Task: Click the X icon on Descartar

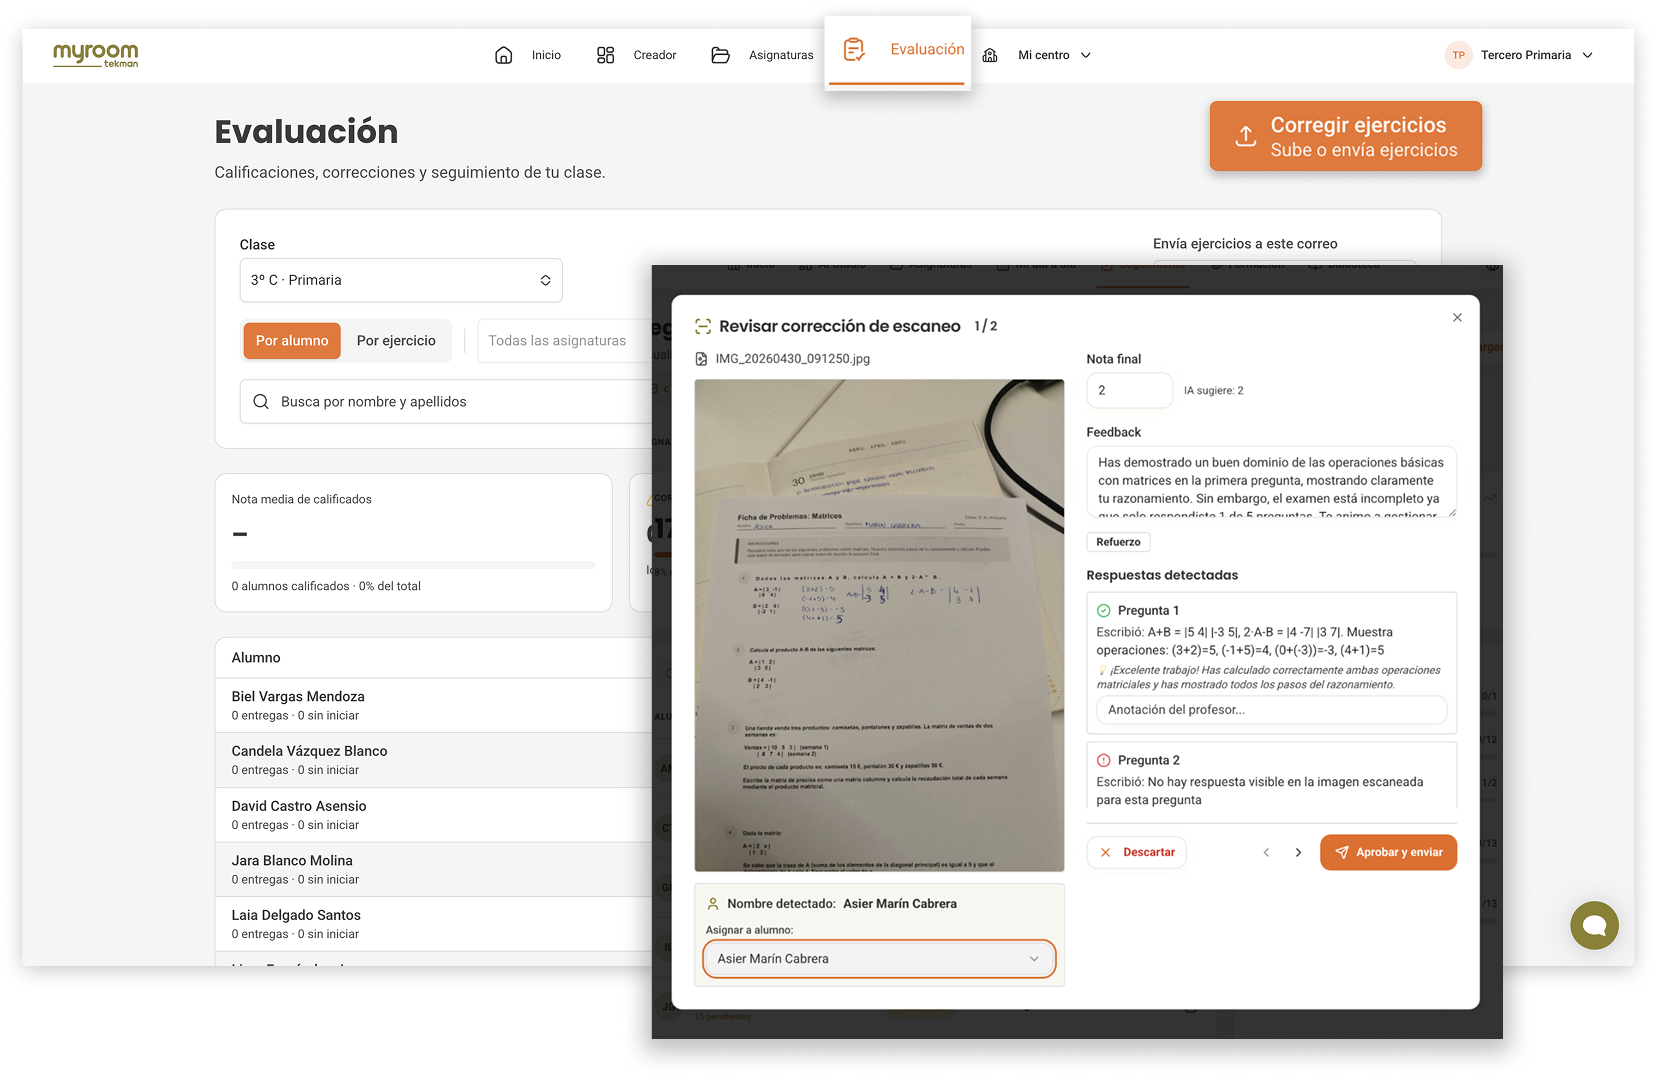Action: [1105, 852]
